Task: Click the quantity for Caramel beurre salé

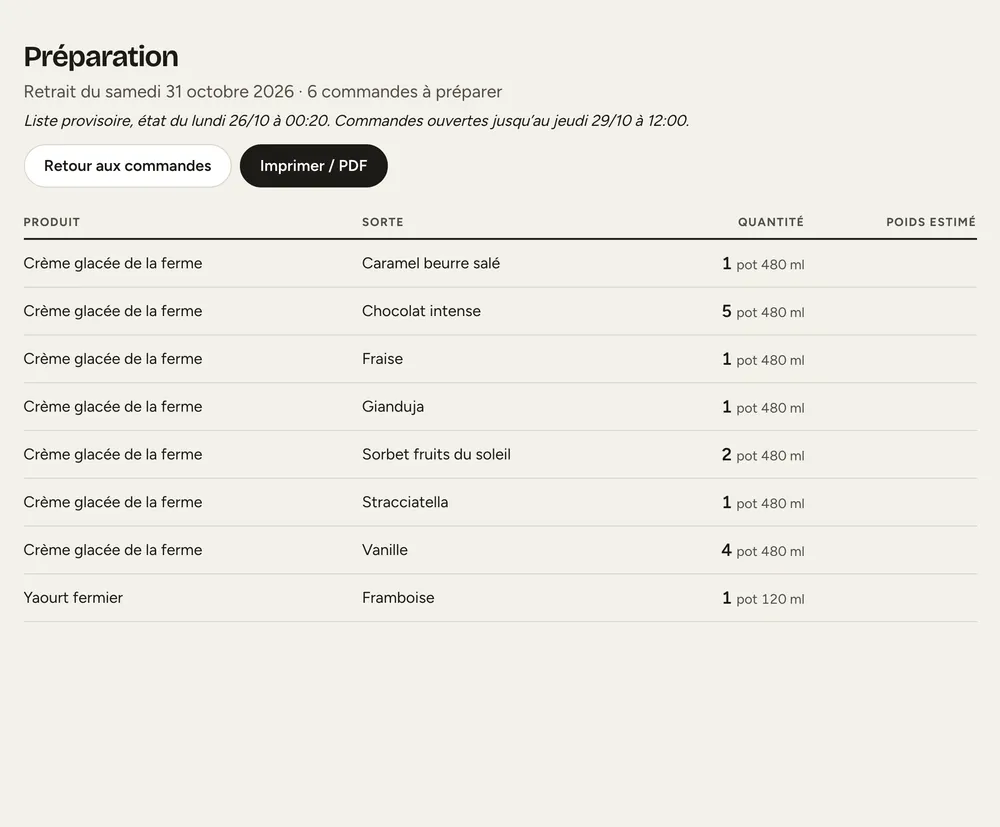Action: click(x=763, y=264)
